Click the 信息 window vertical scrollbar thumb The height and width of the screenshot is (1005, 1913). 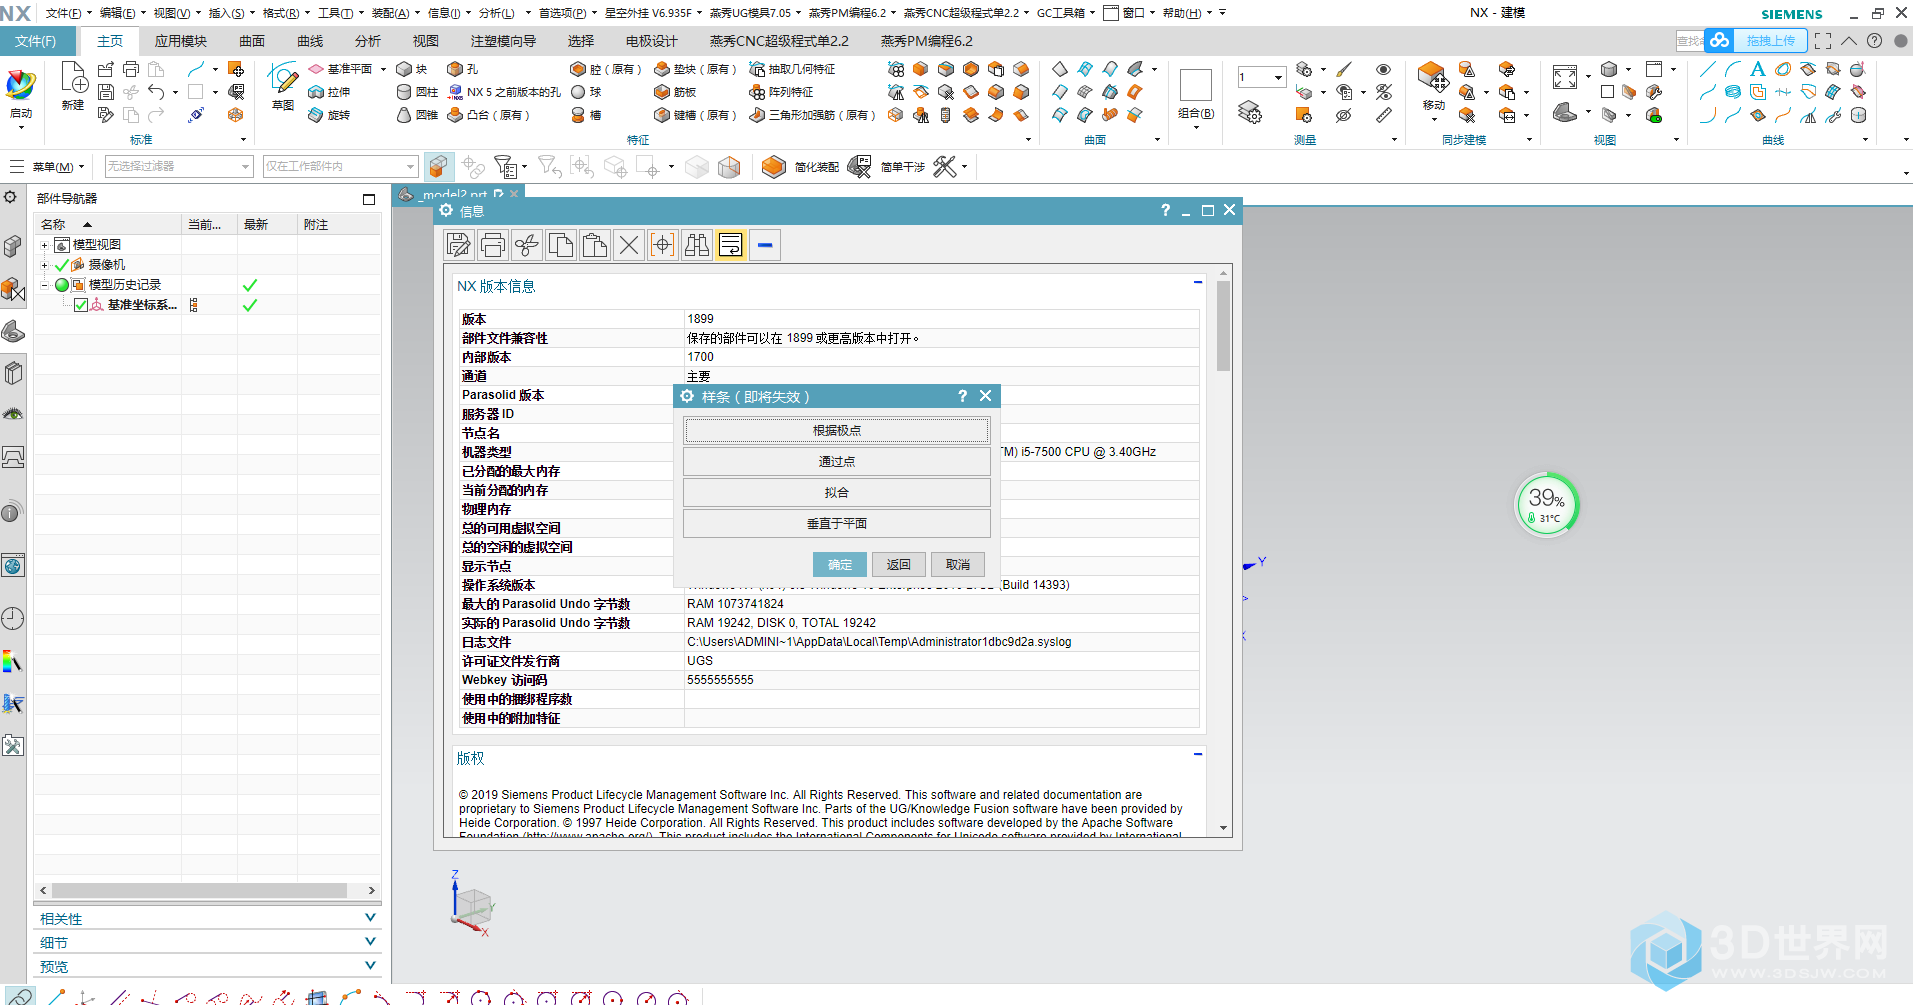[x=1224, y=326]
